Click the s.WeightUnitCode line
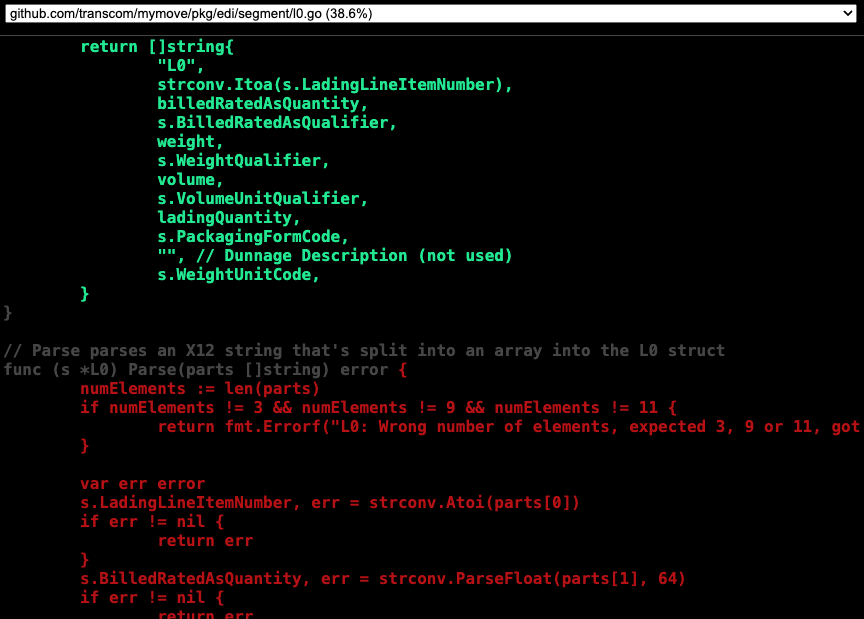864x619 pixels. (x=239, y=275)
